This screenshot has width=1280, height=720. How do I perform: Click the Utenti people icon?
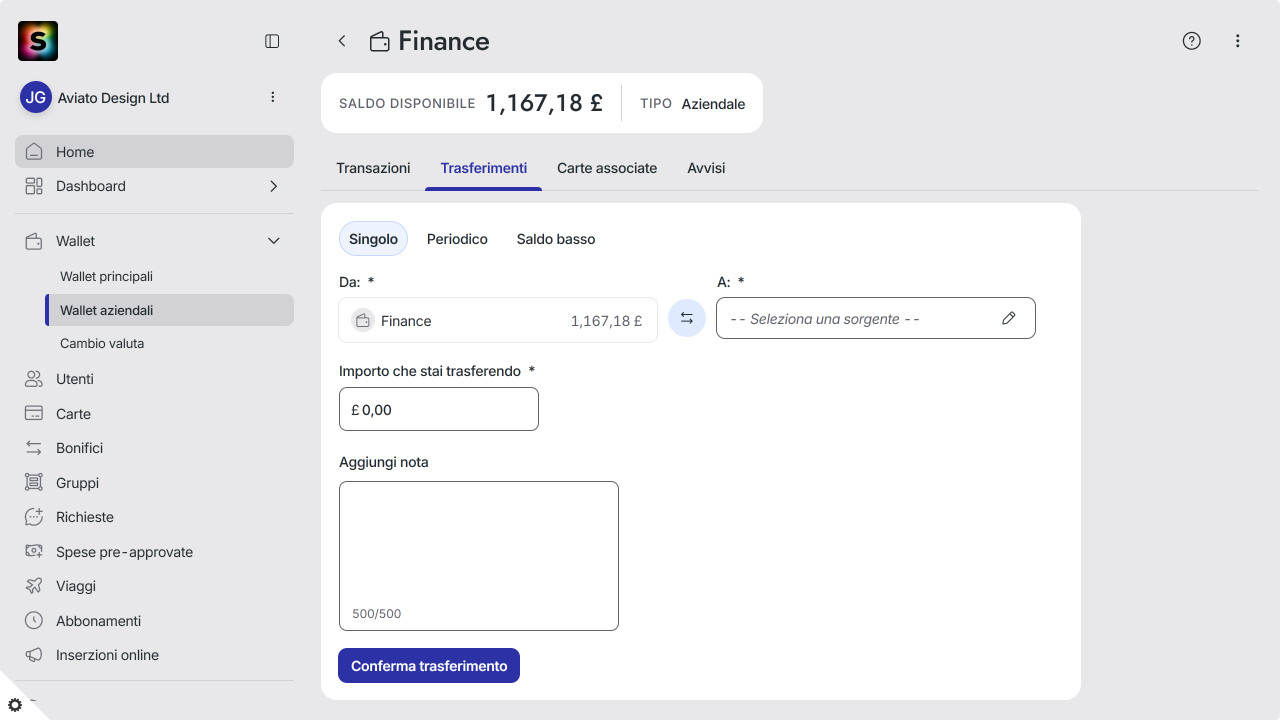34,379
